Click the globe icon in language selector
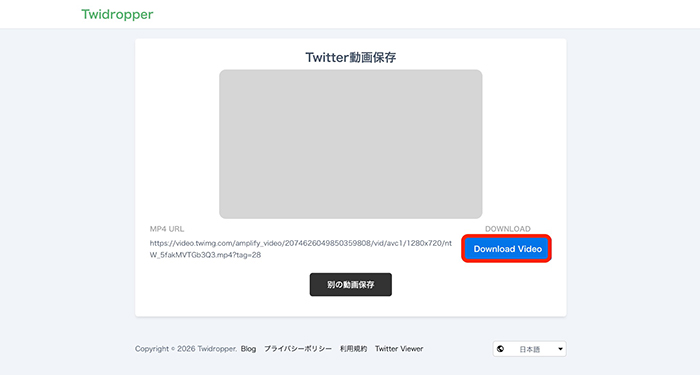This screenshot has height=375, width=700. [500, 349]
